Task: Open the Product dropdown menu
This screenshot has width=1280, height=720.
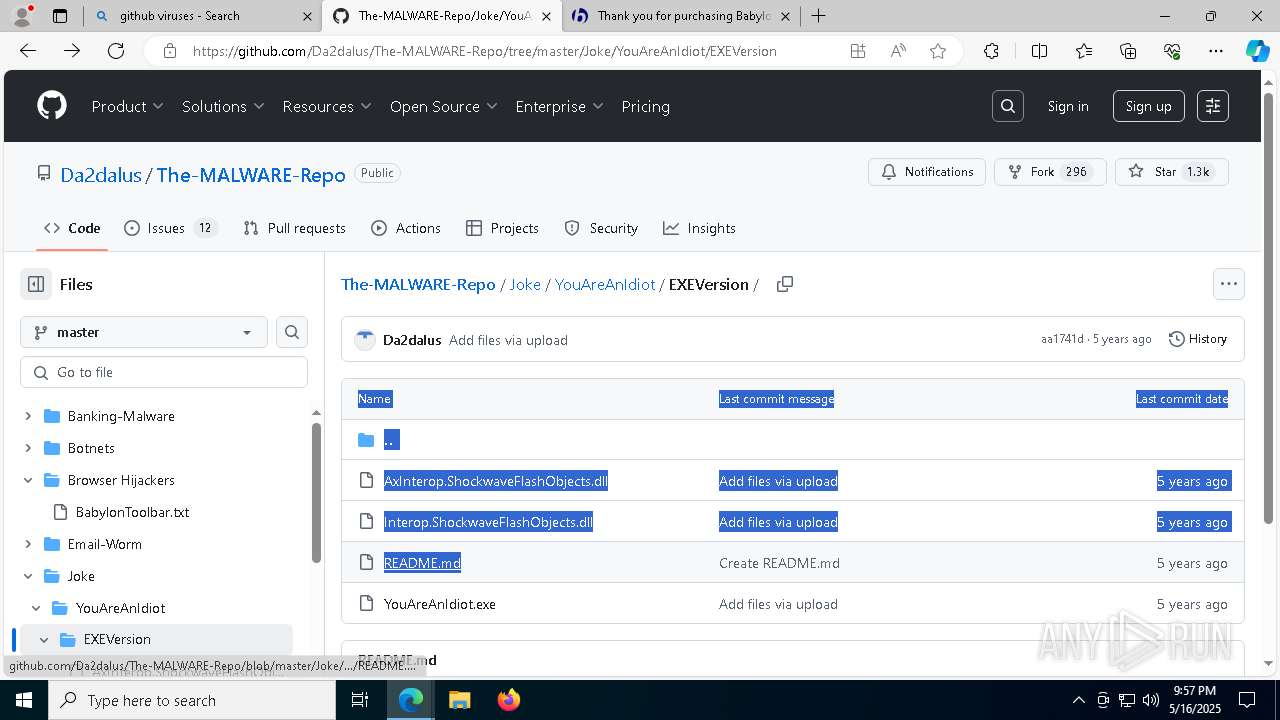Action: 128,106
